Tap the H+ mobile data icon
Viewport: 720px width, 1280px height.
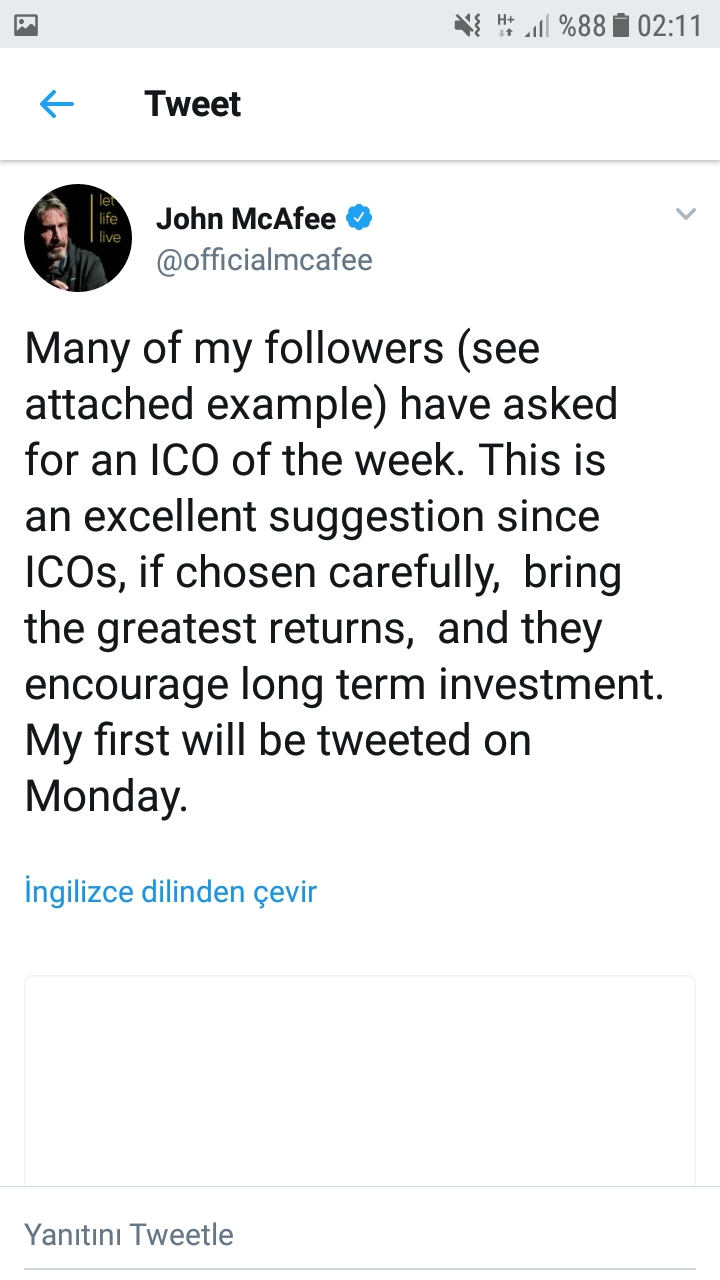(506, 25)
